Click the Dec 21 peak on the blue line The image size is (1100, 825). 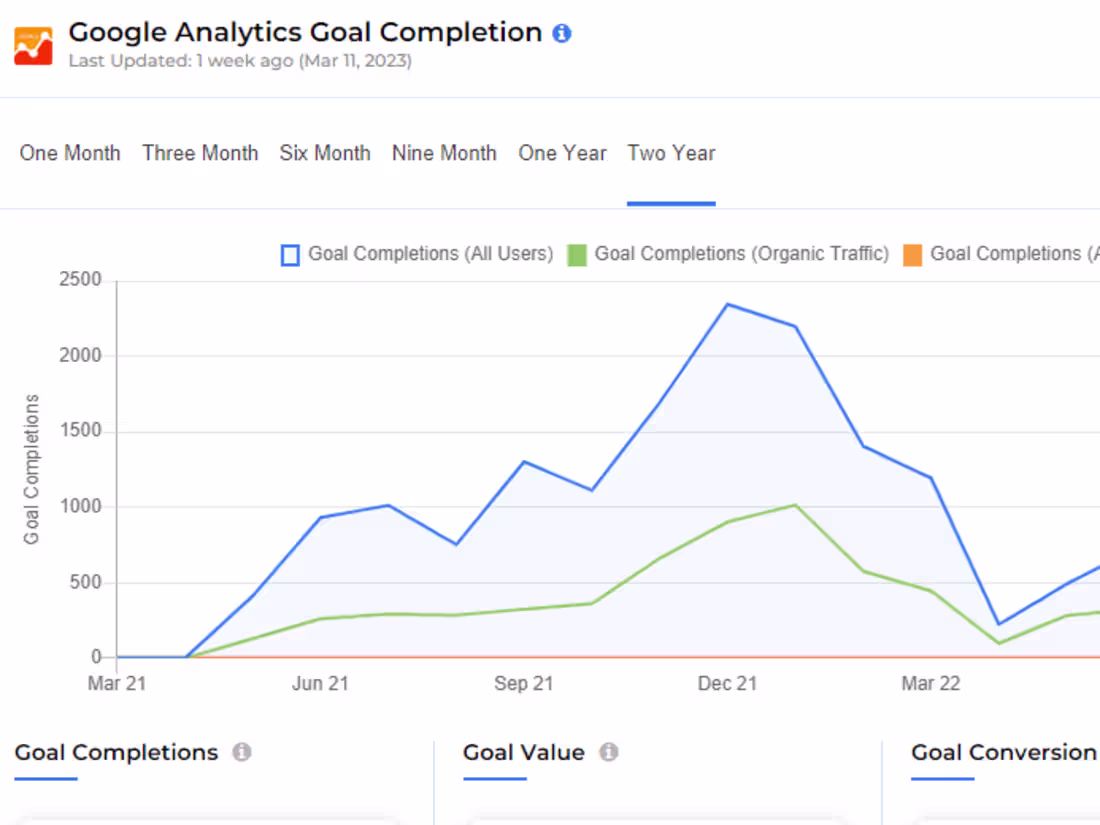point(727,304)
